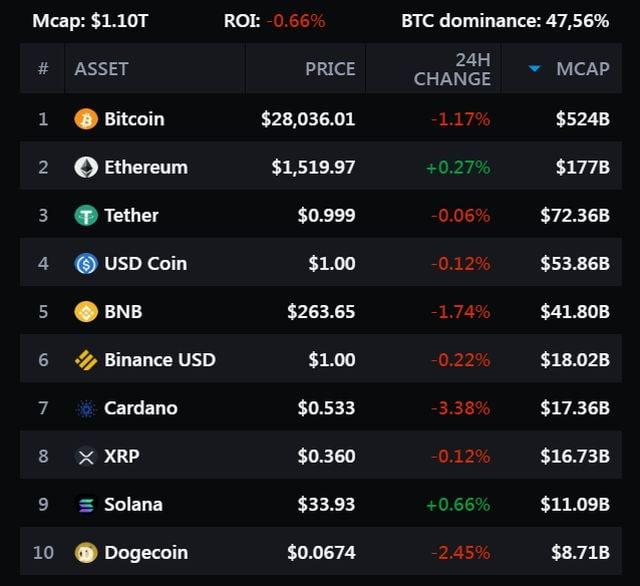The height and width of the screenshot is (586, 640).
Task: Sort by the ASSET column header
Action: click(101, 69)
